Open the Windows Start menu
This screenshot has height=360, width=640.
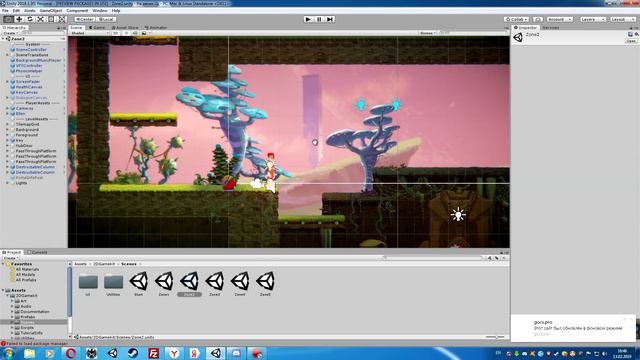coord(8,353)
